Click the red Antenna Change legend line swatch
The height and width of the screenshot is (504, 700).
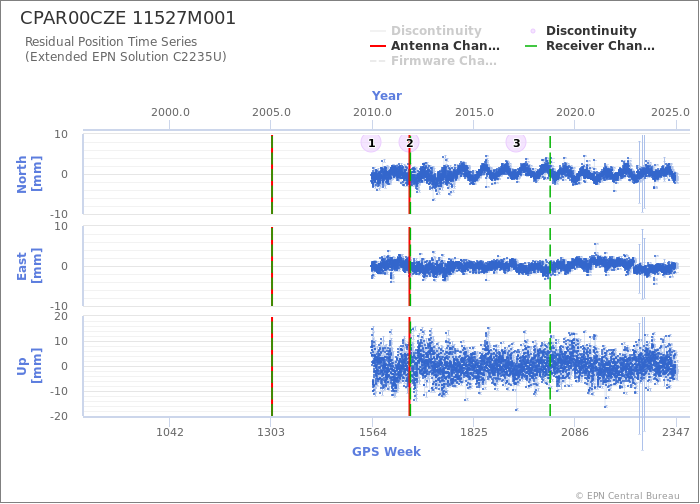(x=378, y=46)
